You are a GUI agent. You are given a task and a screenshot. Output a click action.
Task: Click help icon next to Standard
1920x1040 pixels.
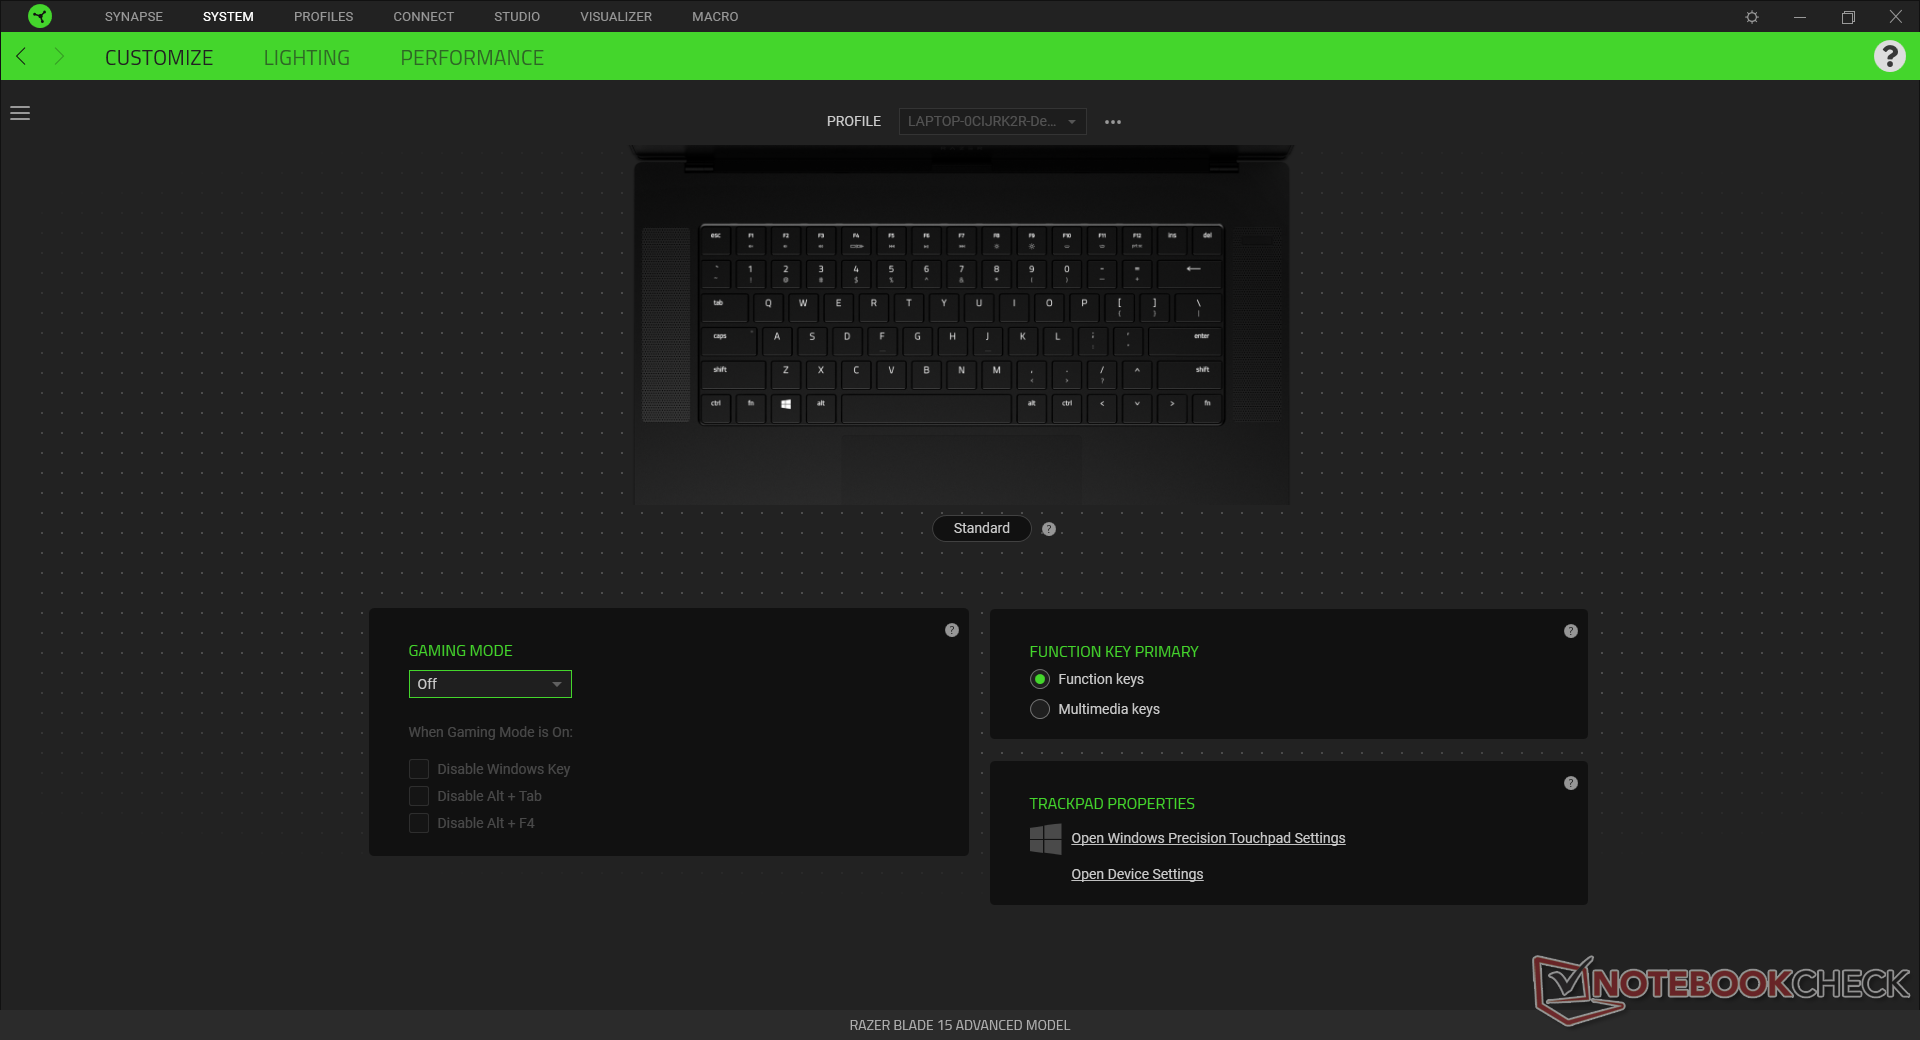pos(1049,529)
